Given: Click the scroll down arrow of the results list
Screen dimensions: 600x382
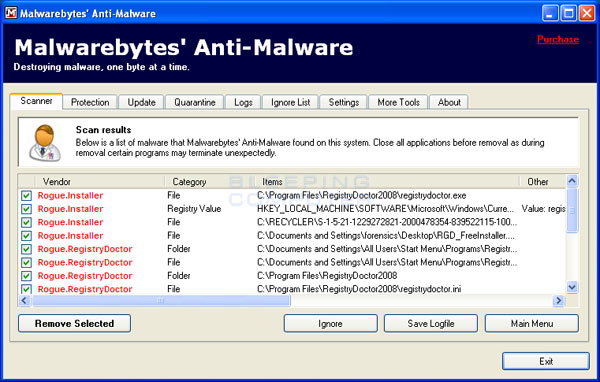Looking at the screenshot, I should 572,287.
